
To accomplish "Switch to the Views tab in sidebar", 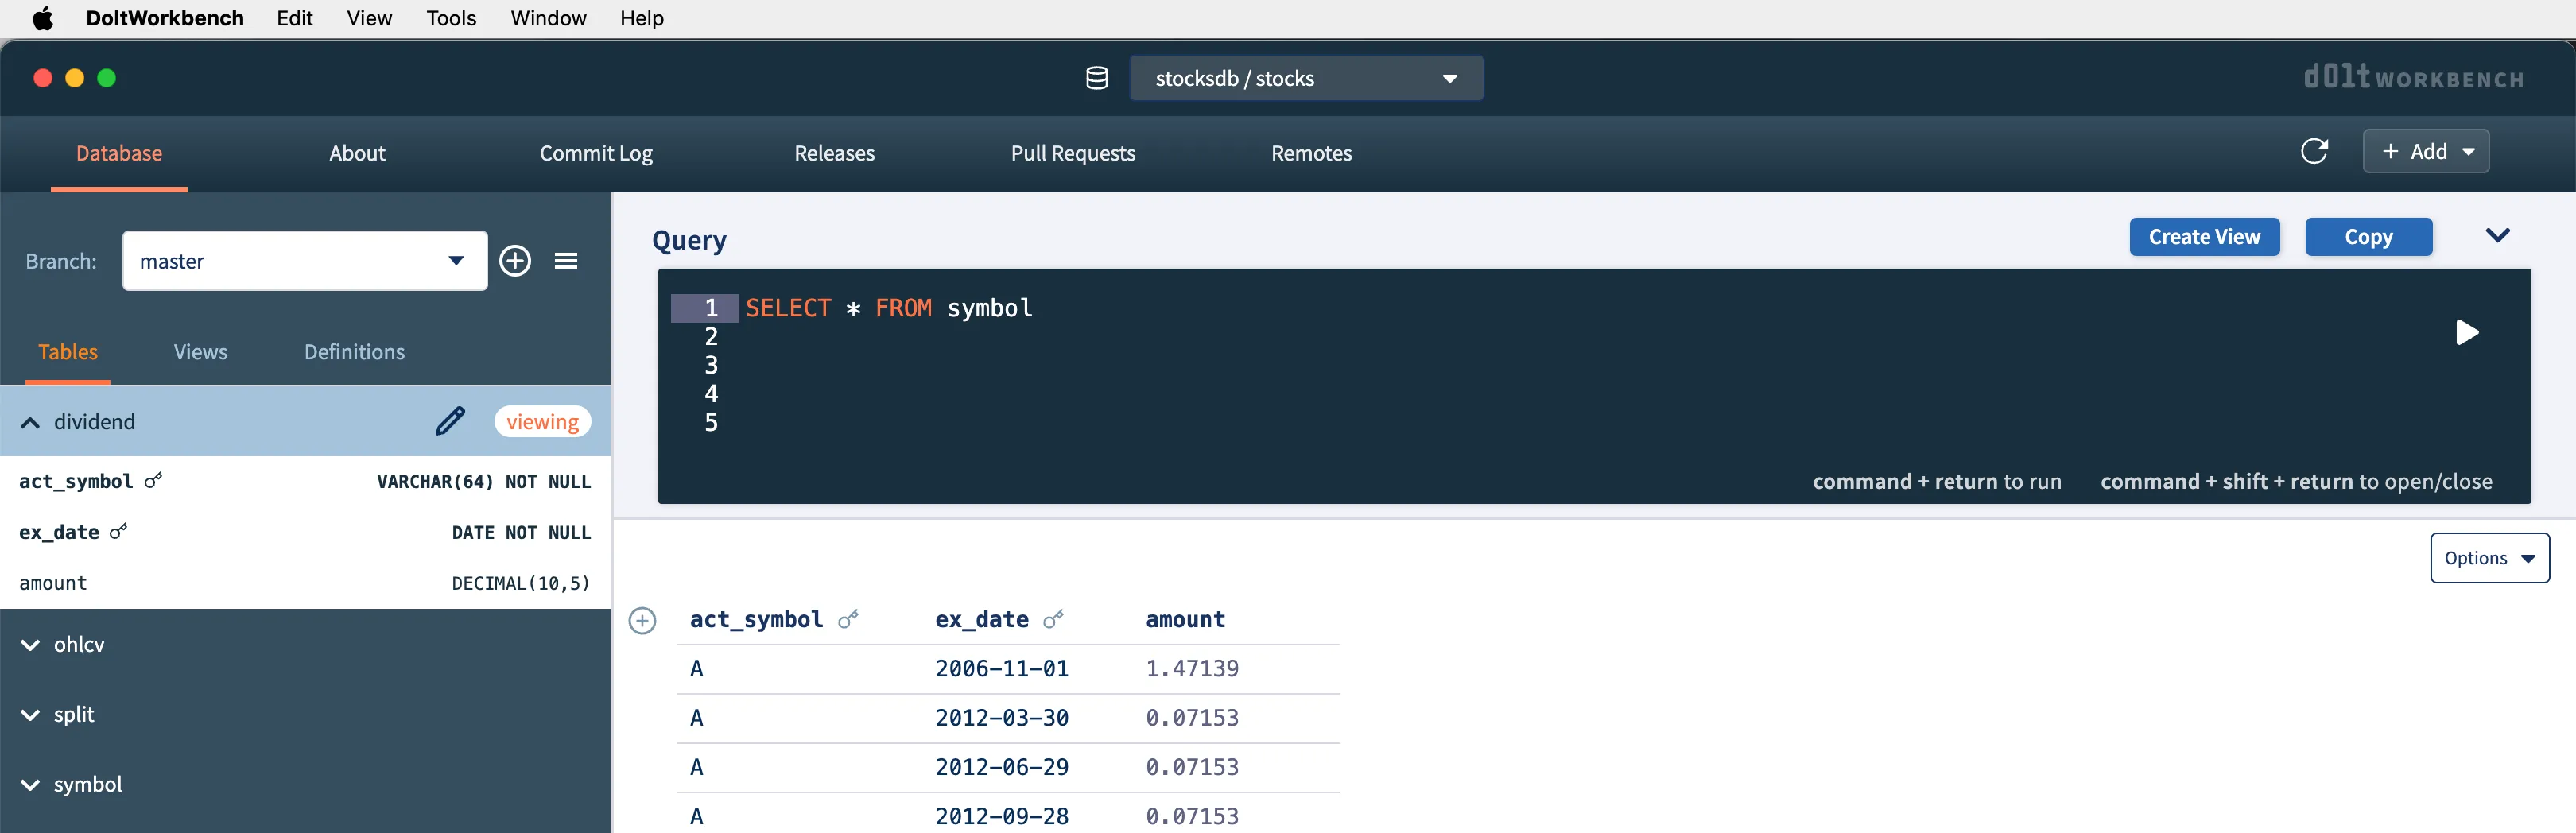I will (x=200, y=352).
